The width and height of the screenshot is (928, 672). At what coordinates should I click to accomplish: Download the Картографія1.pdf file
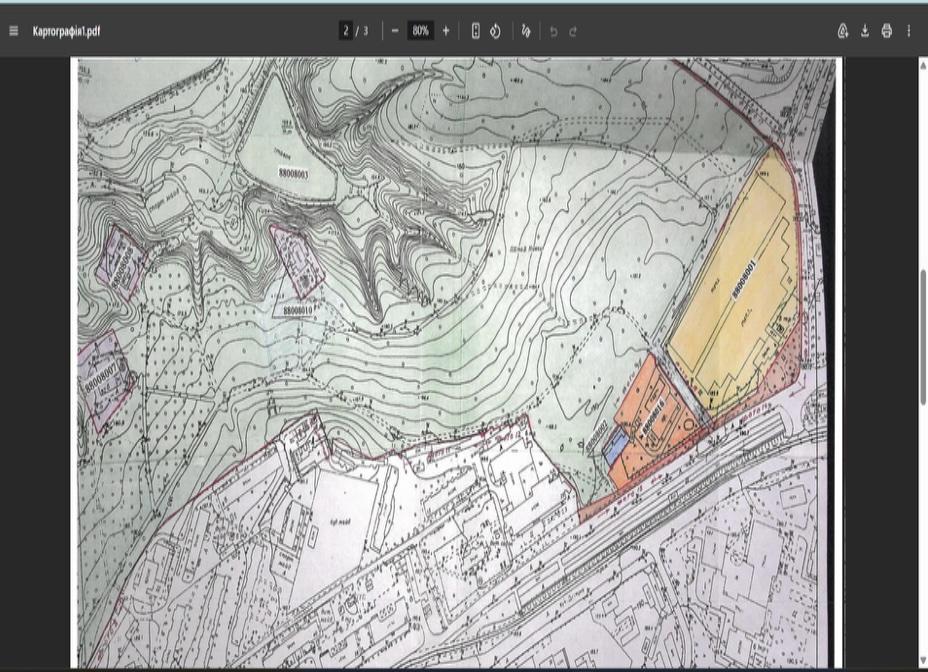[865, 31]
